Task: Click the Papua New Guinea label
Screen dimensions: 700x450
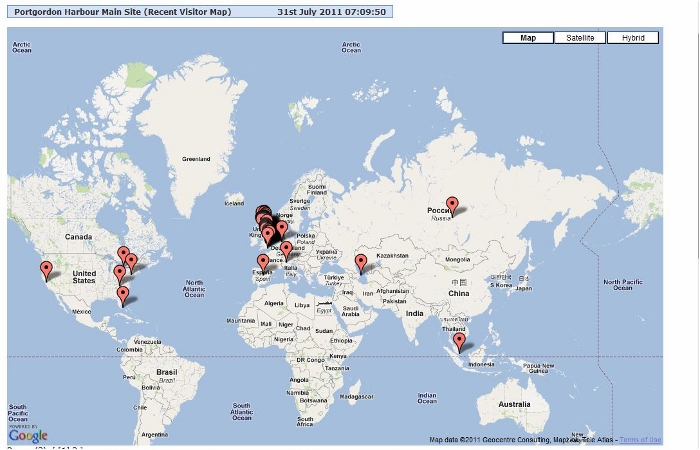Action: tap(538, 368)
